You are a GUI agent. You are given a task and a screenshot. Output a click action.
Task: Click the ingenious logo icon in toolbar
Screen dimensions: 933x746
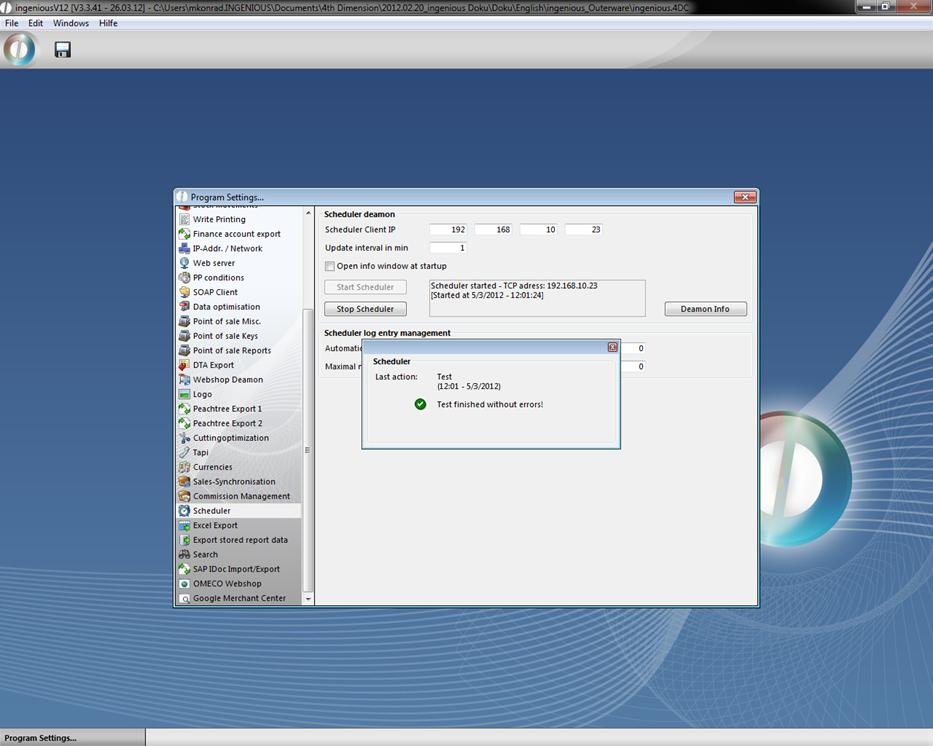[x=19, y=50]
